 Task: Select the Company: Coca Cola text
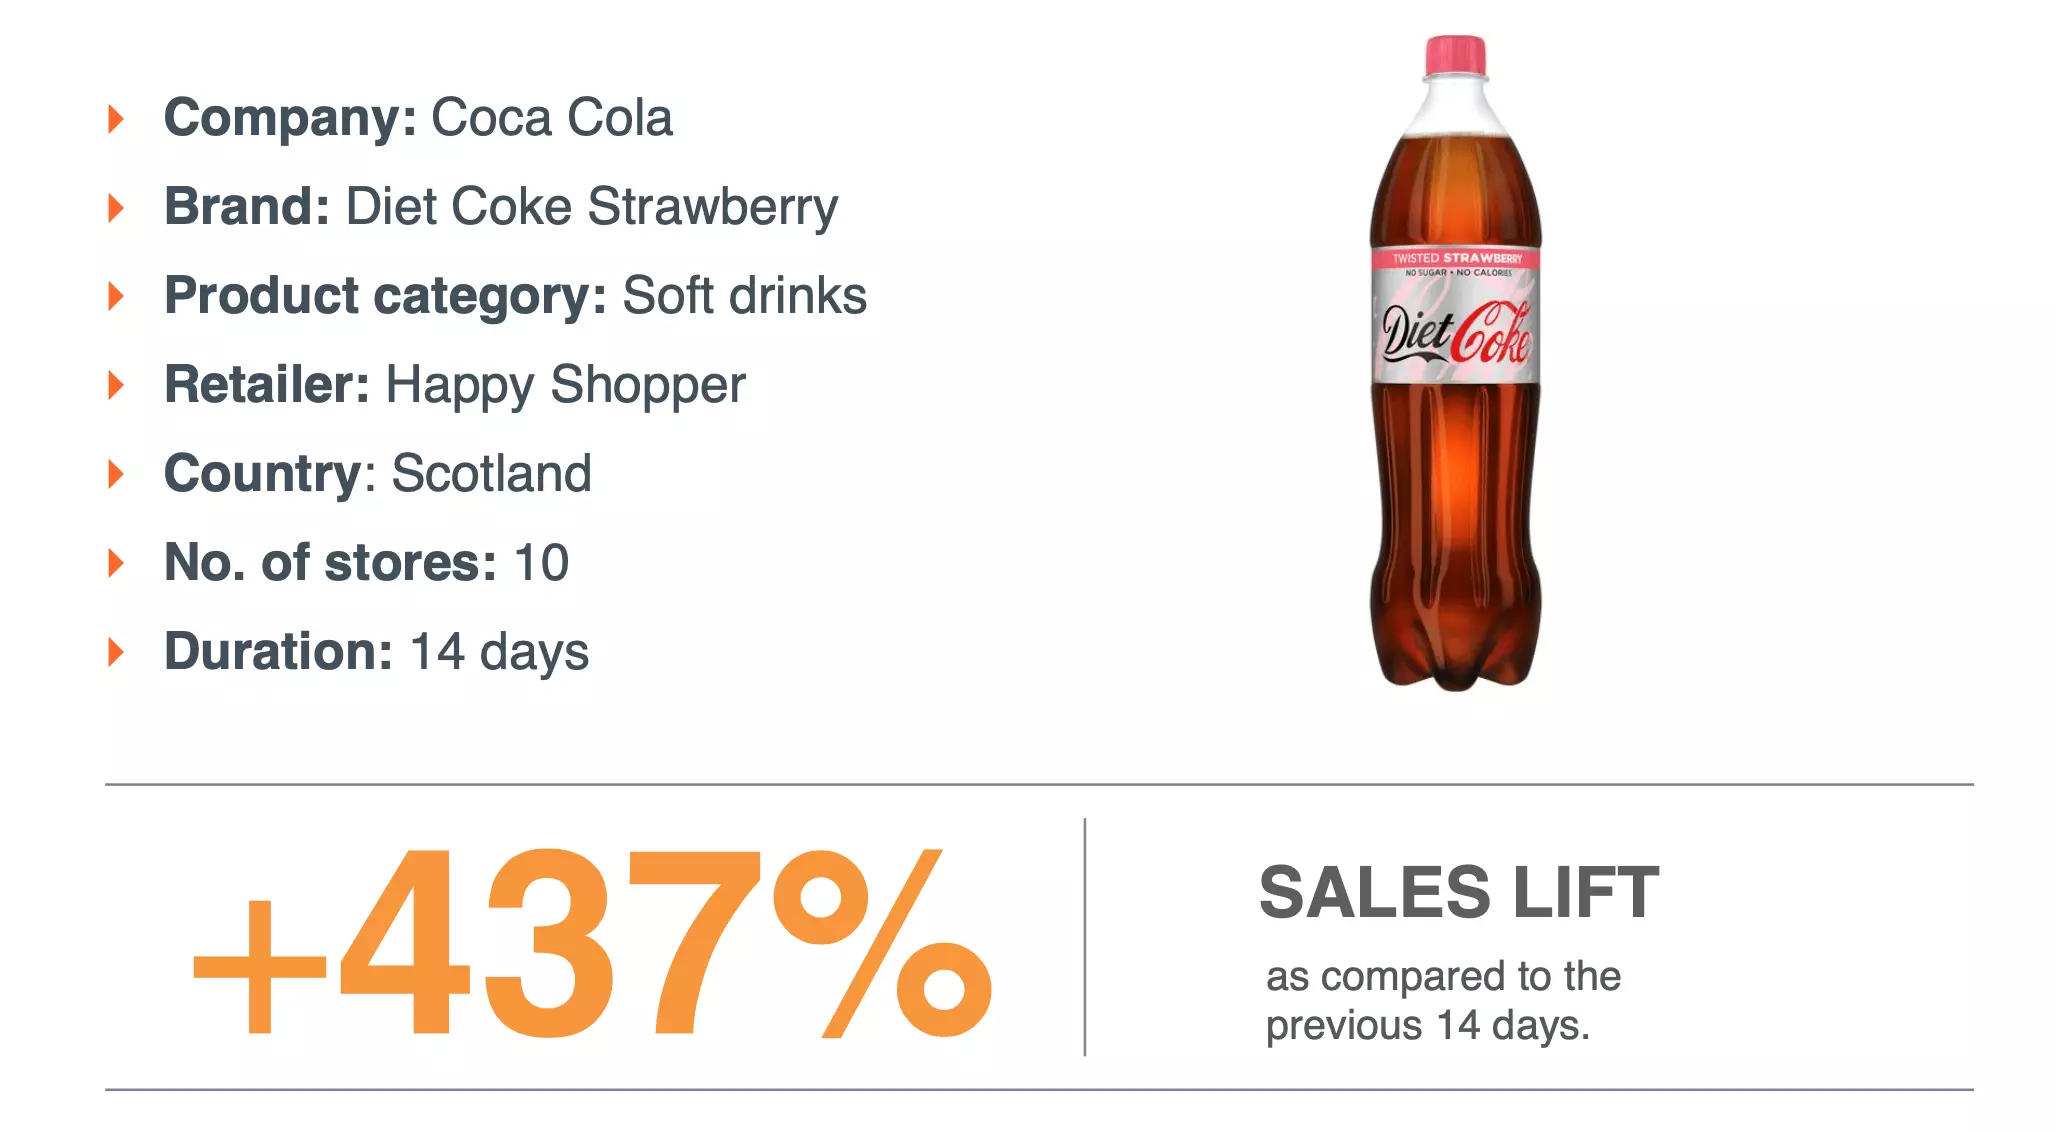tap(418, 118)
